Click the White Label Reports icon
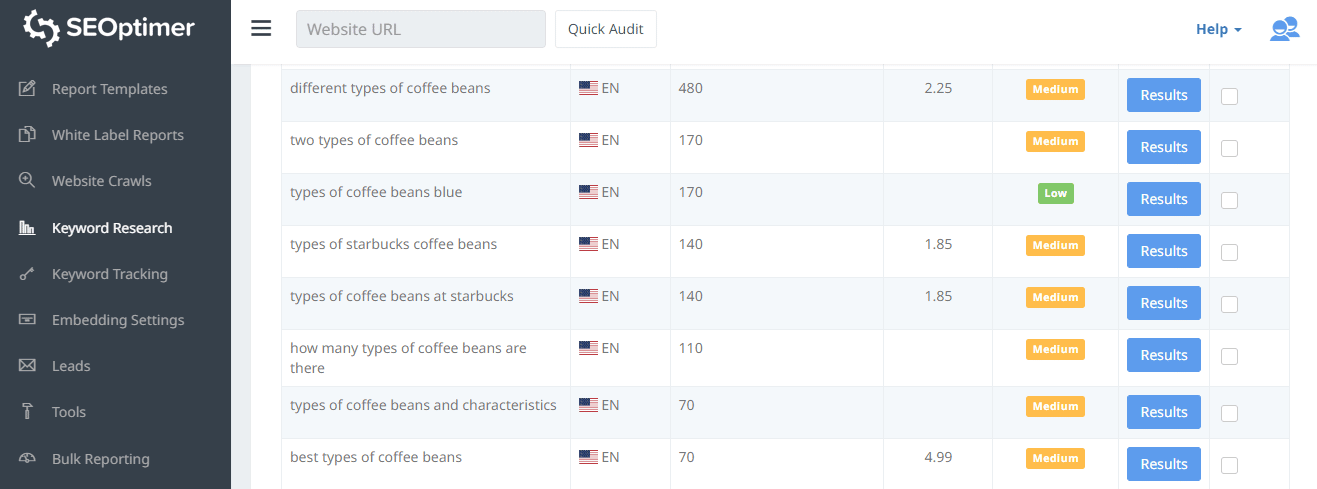1317x489 pixels. coord(28,135)
